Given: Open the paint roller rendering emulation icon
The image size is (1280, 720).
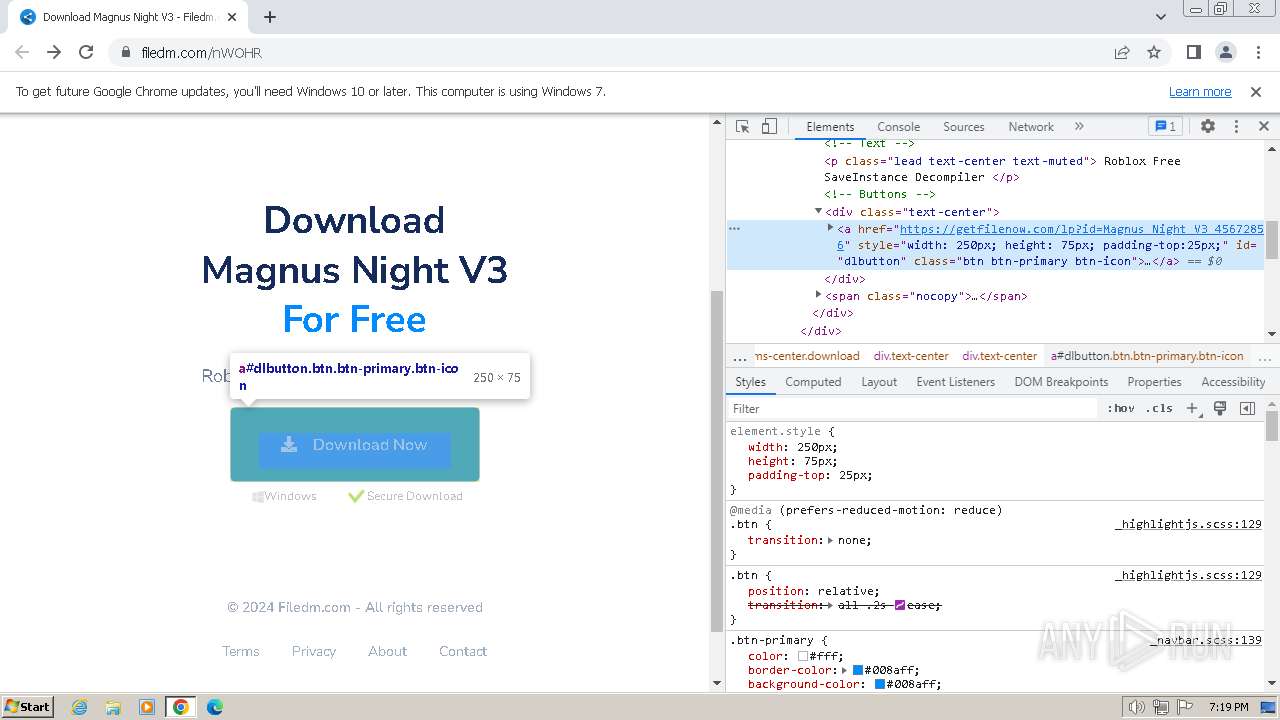Looking at the screenshot, I should pyautogui.click(x=1220, y=408).
